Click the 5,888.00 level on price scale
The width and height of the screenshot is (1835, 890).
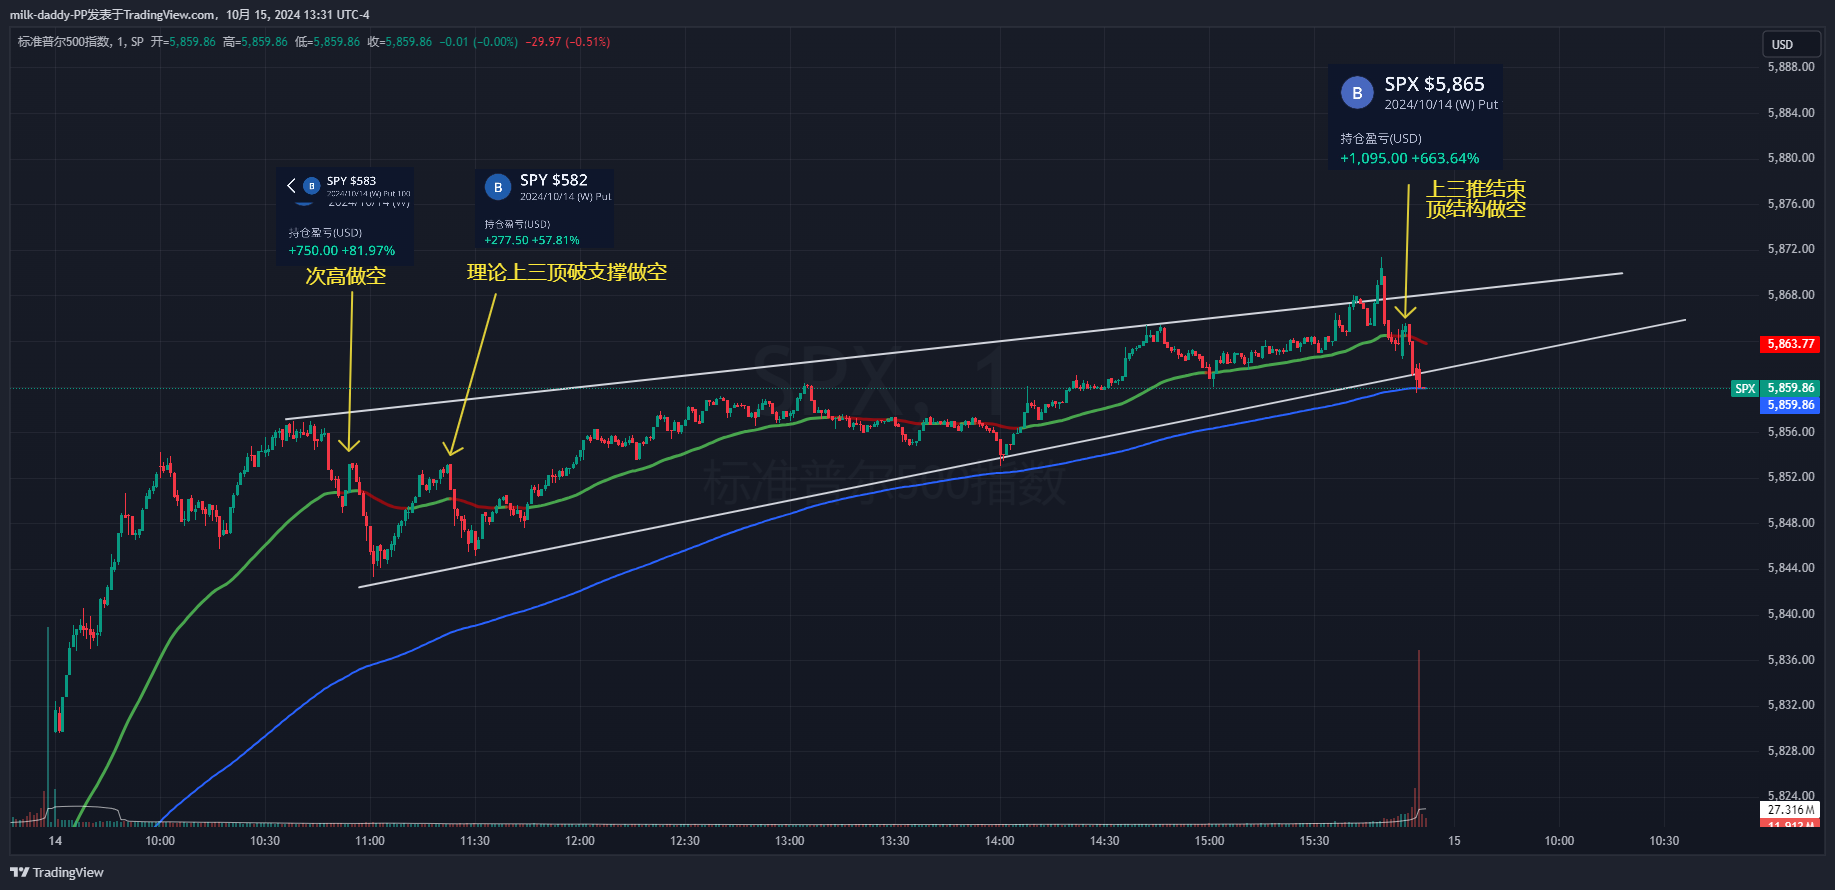(1790, 67)
